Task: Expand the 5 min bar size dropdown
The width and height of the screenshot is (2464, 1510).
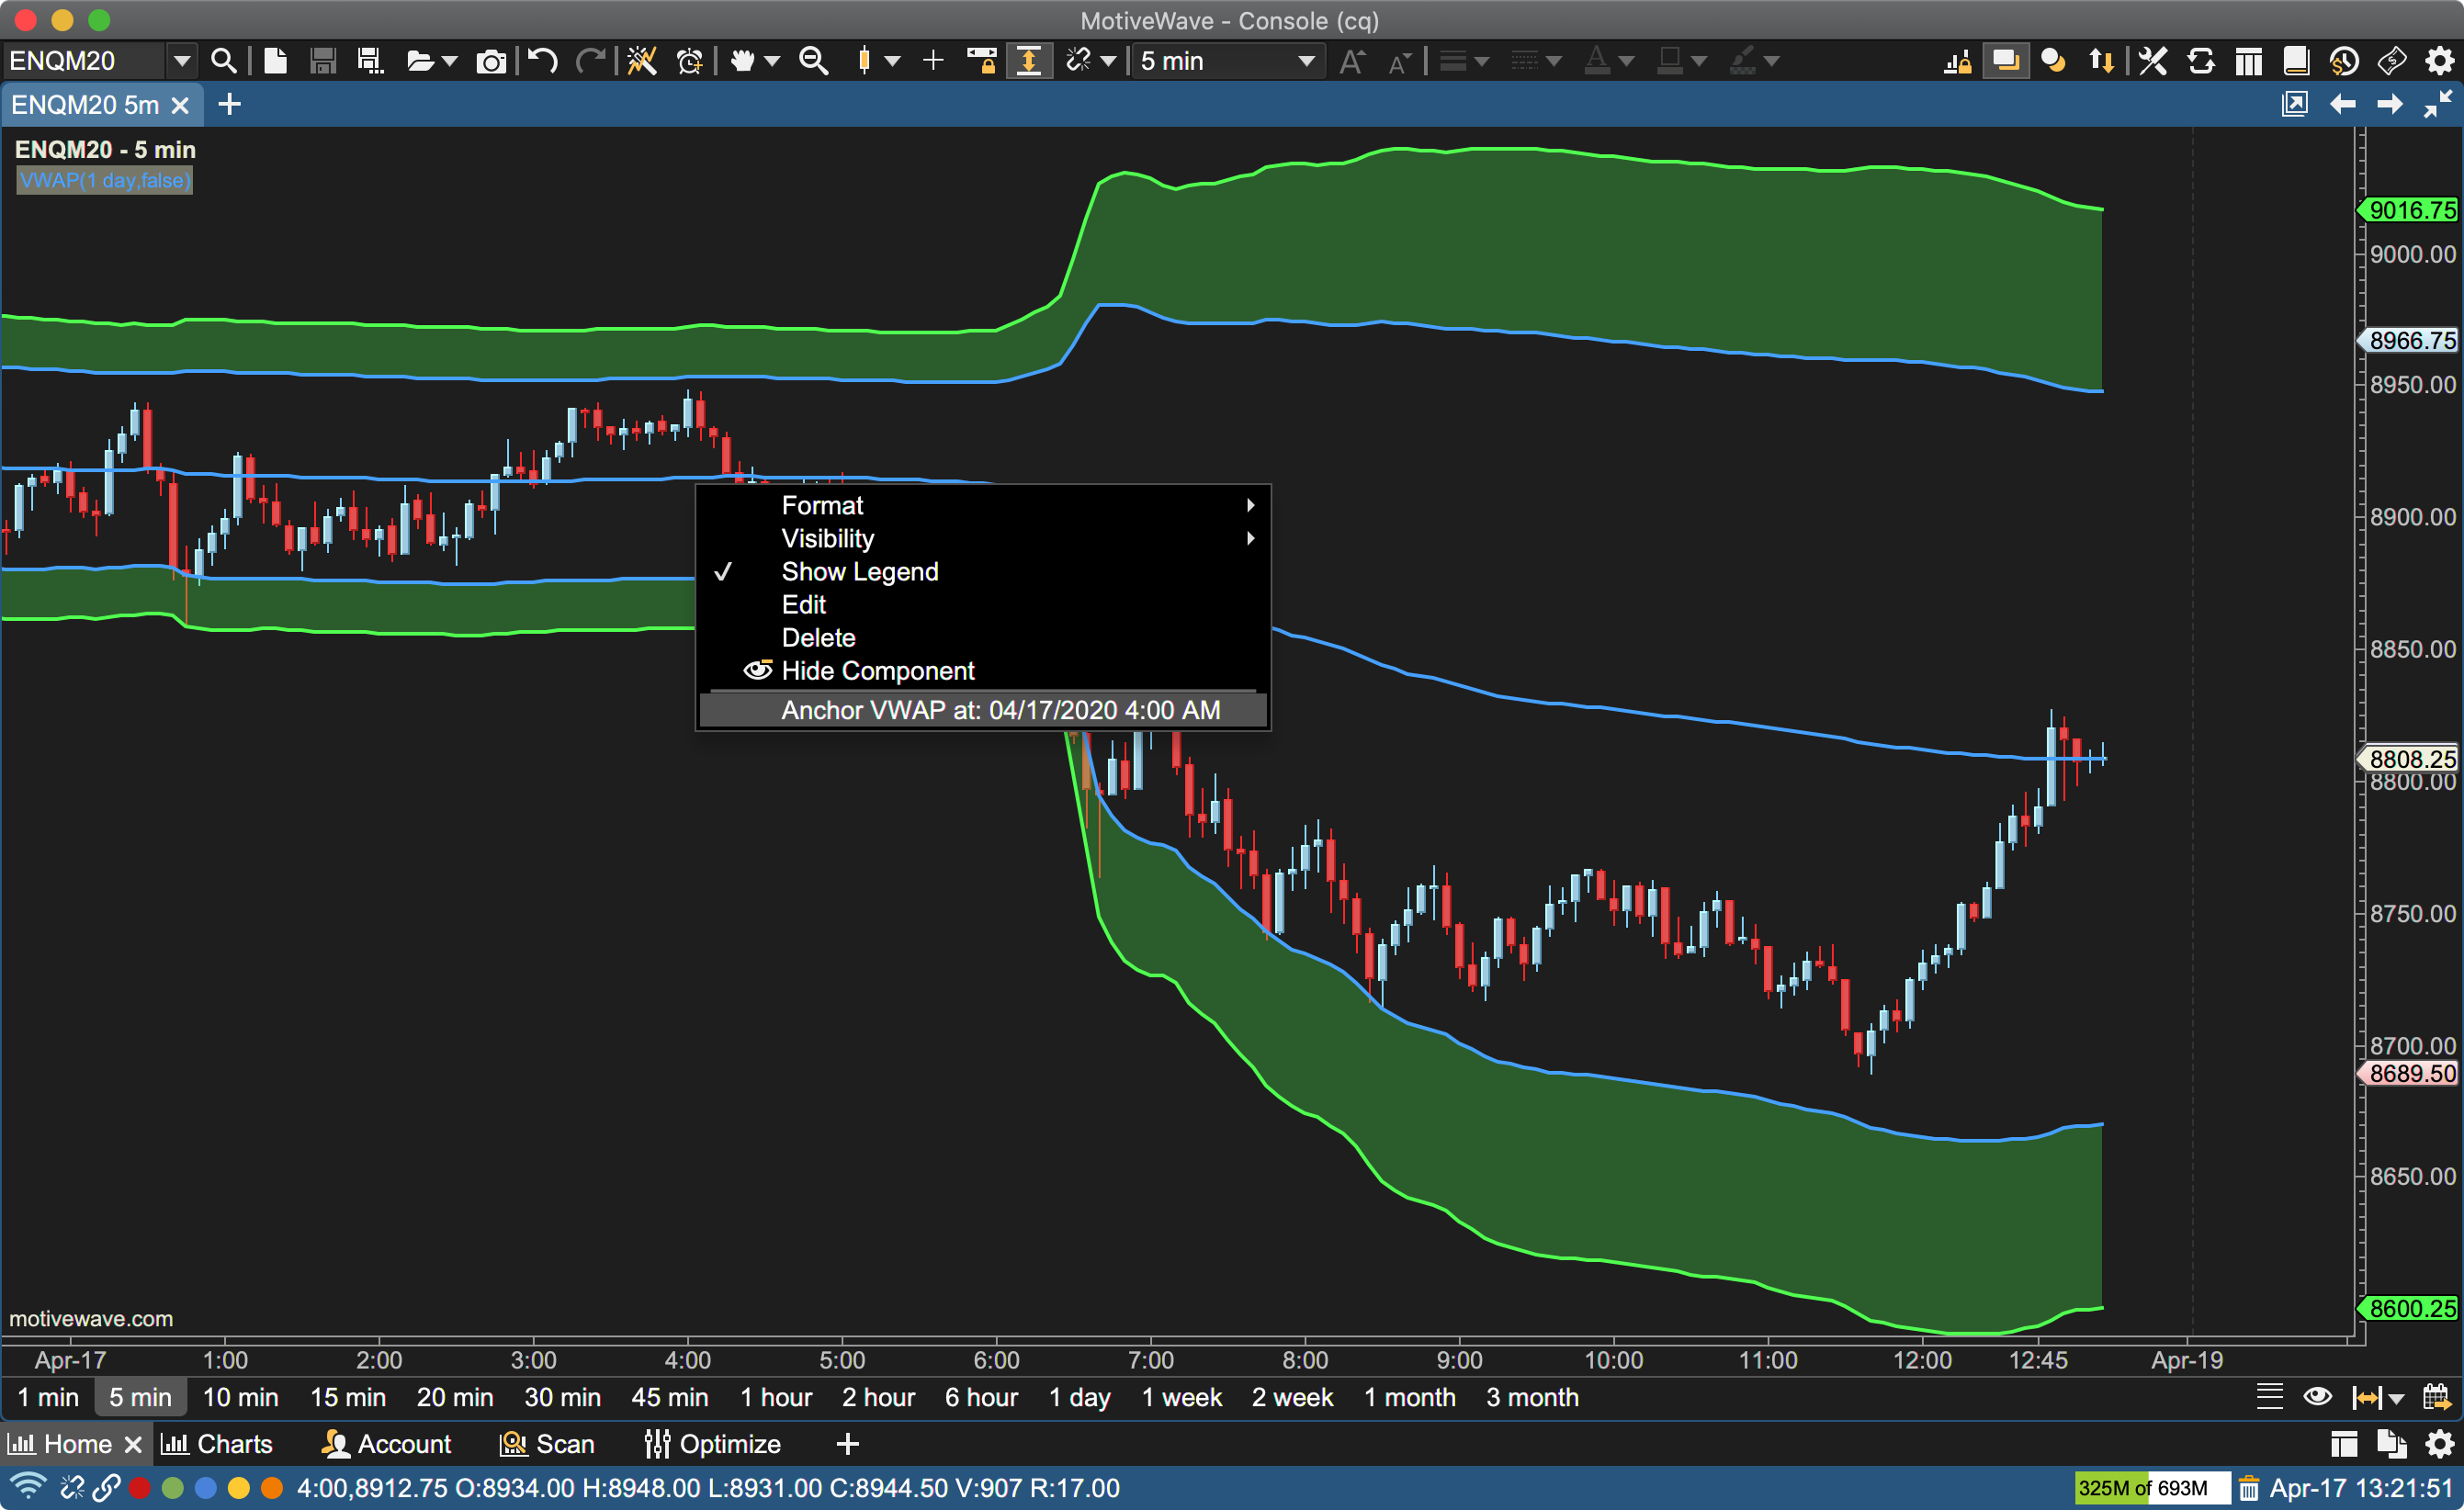Action: click(1305, 62)
